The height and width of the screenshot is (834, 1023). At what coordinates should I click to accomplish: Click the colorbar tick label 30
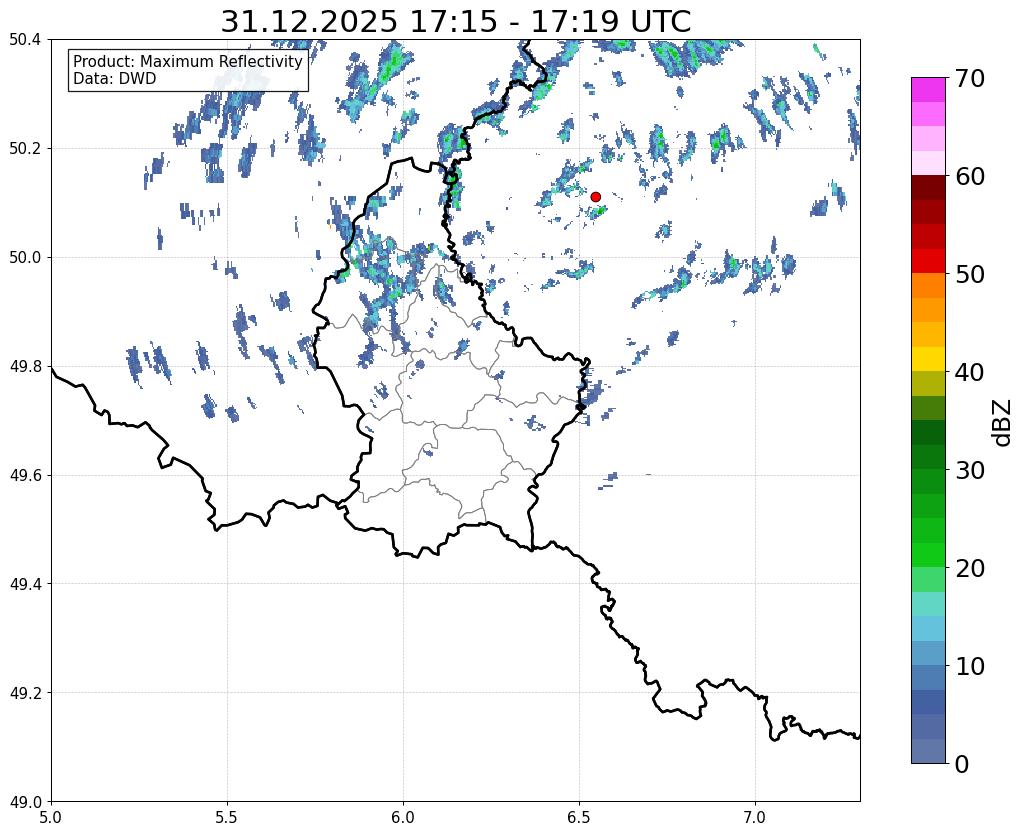click(x=969, y=470)
